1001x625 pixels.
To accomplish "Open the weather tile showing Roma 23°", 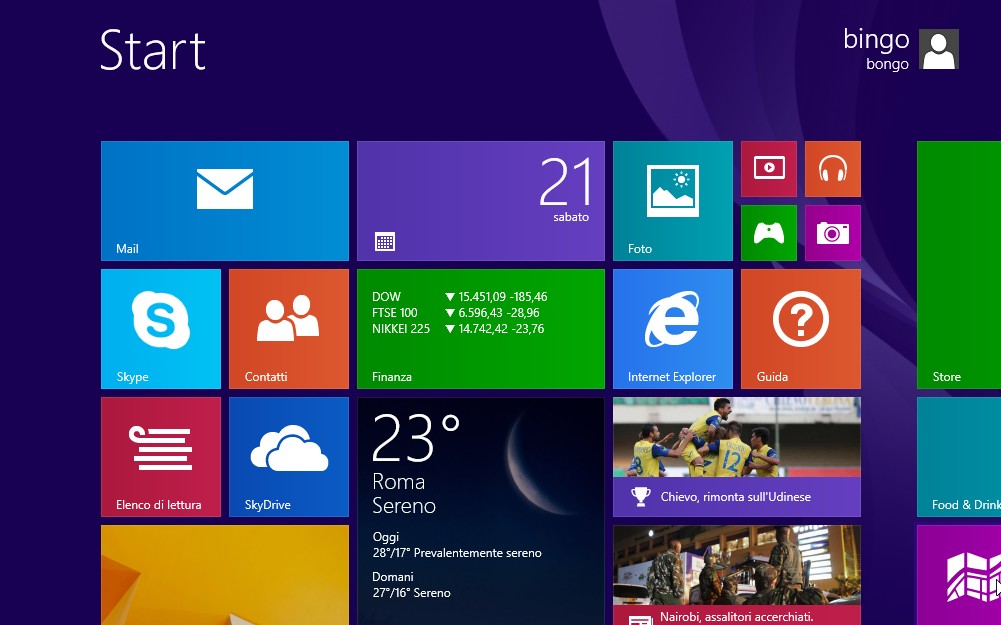I will [x=481, y=511].
